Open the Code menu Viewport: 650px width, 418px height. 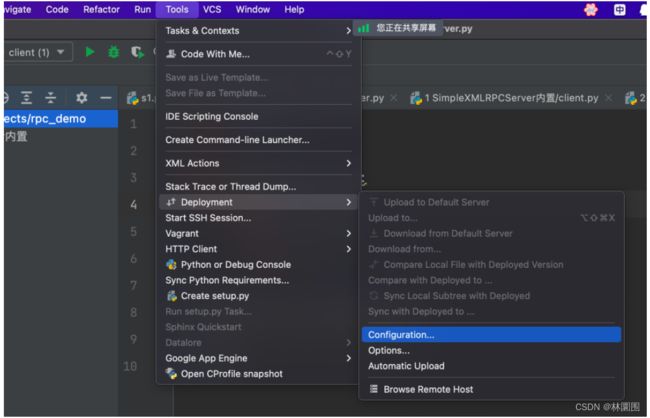coord(57,10)
